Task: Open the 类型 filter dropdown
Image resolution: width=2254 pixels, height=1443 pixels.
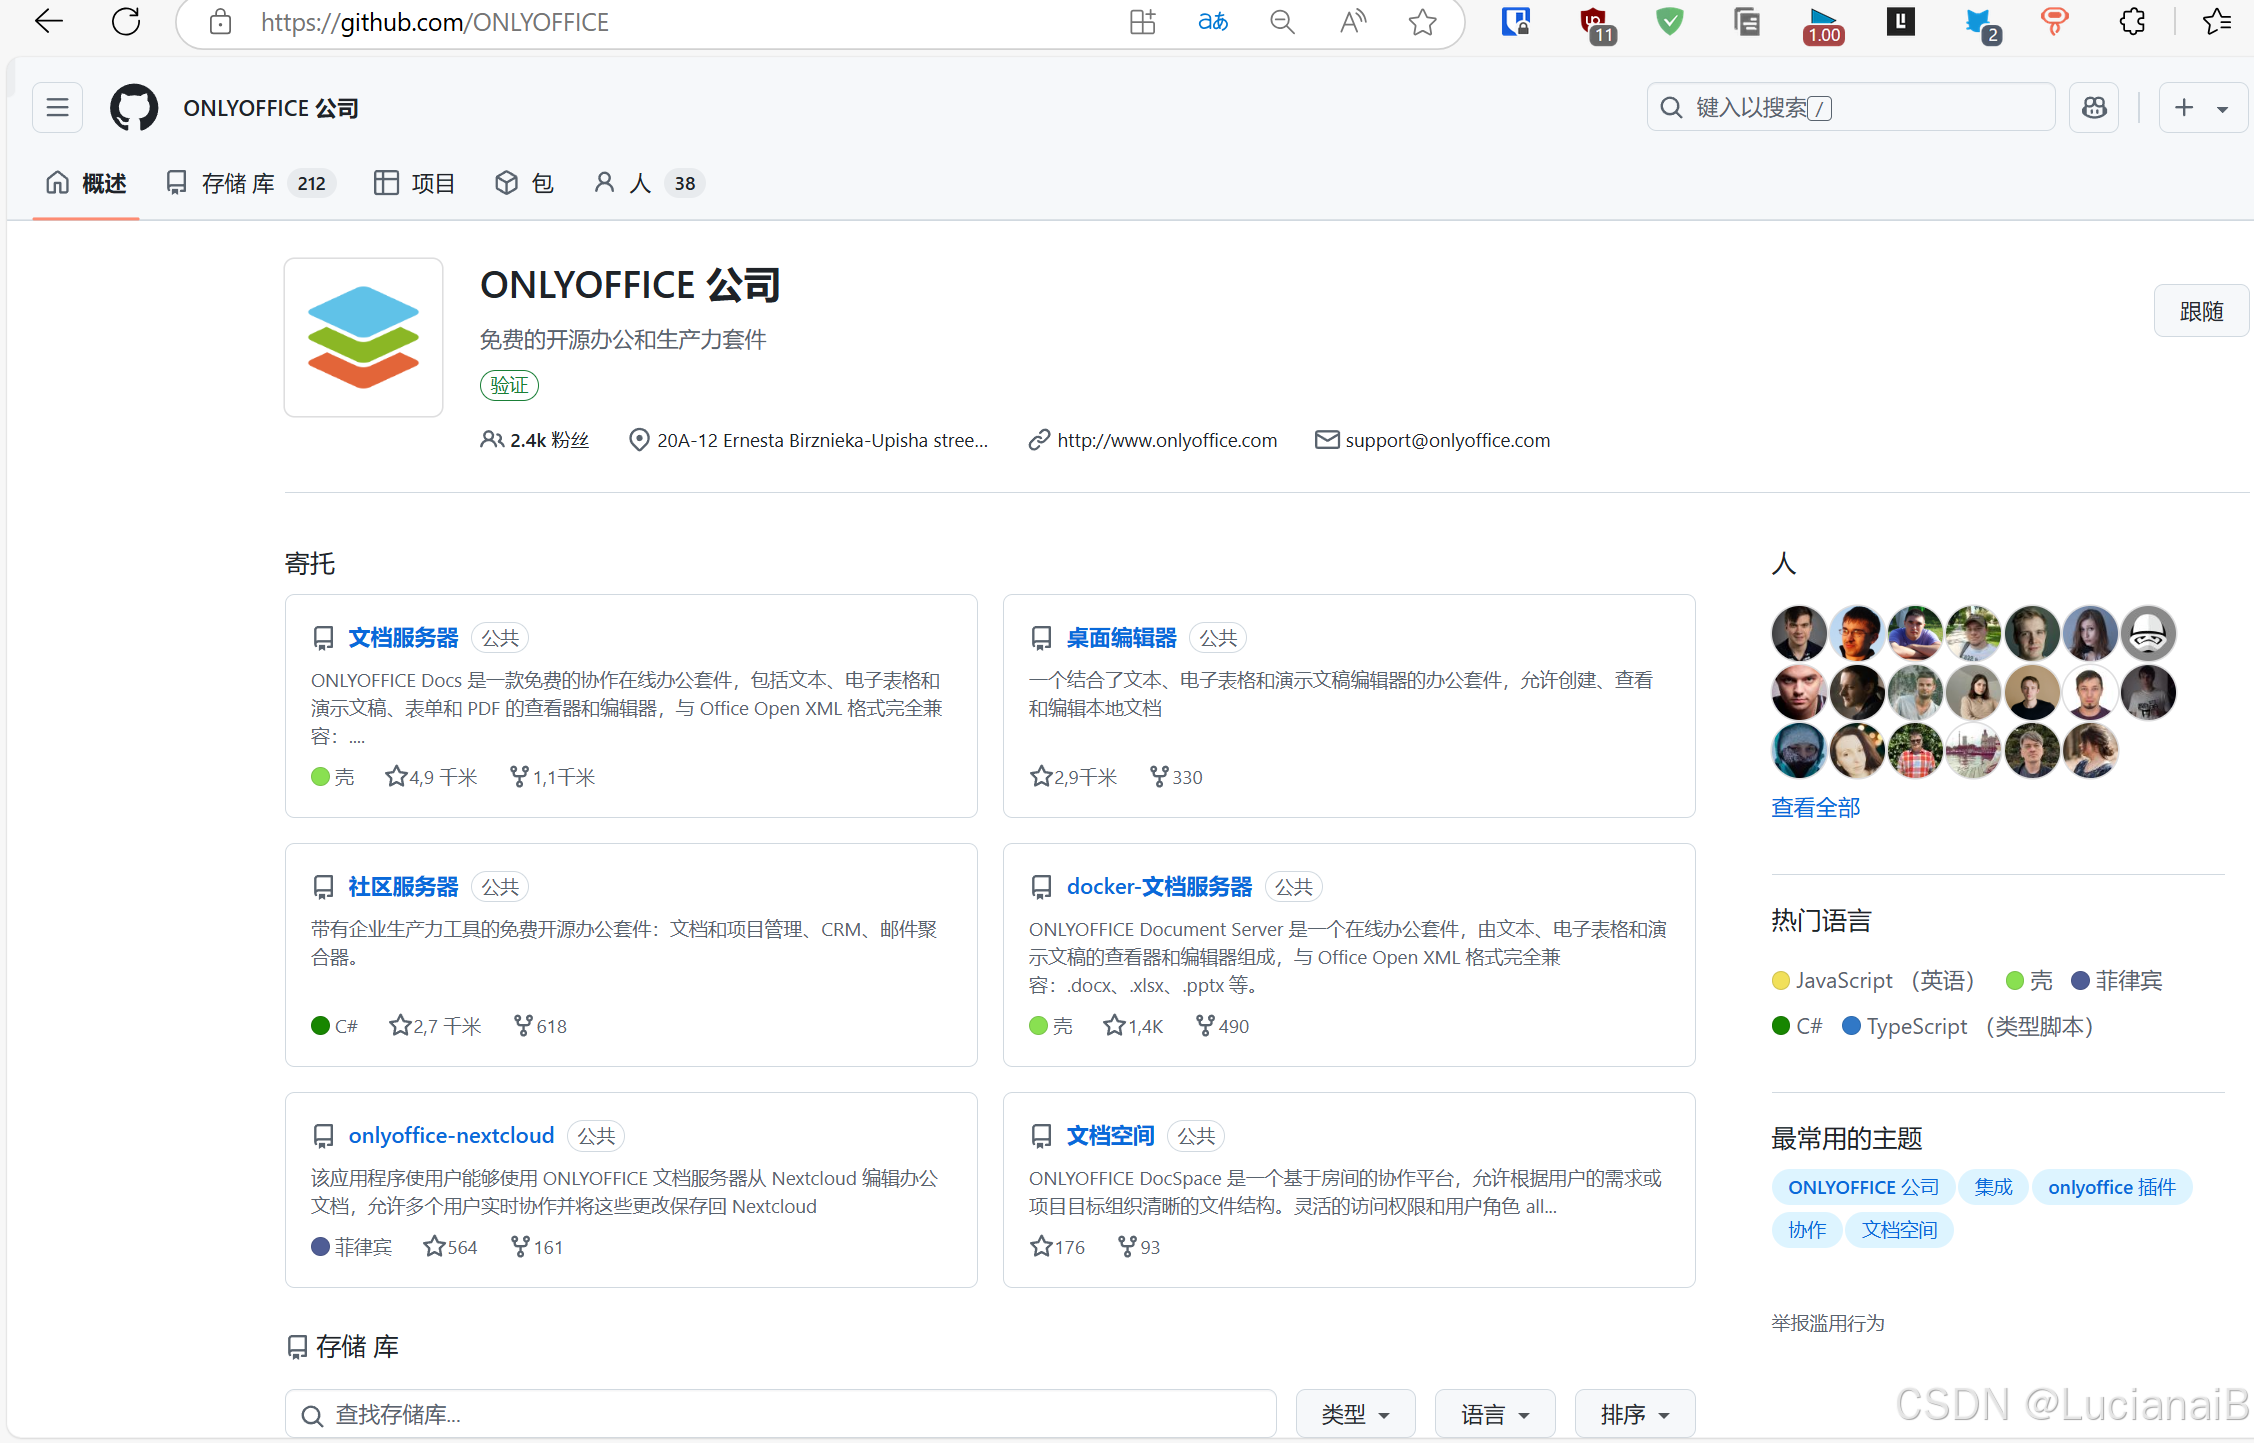Action: pyautogui.click(x=1355, y=1414)
